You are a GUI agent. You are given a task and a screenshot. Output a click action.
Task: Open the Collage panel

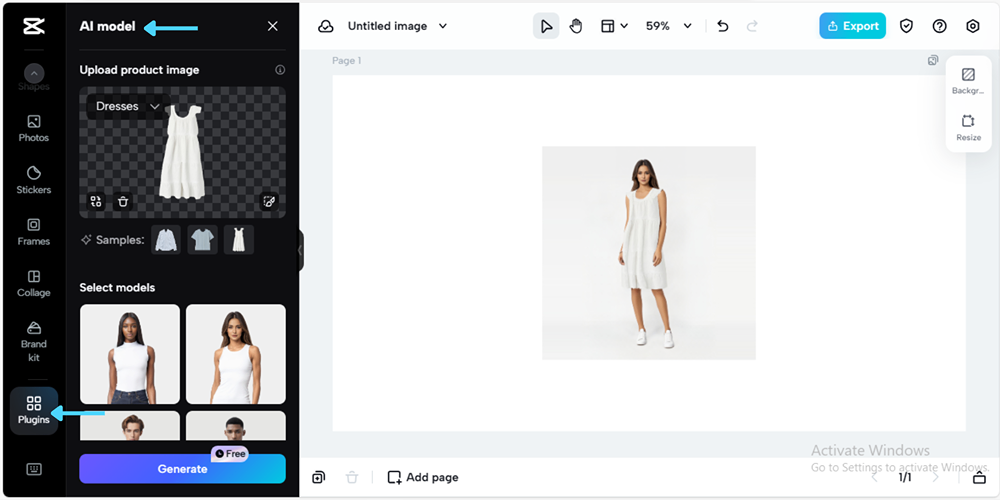(33, 283)
